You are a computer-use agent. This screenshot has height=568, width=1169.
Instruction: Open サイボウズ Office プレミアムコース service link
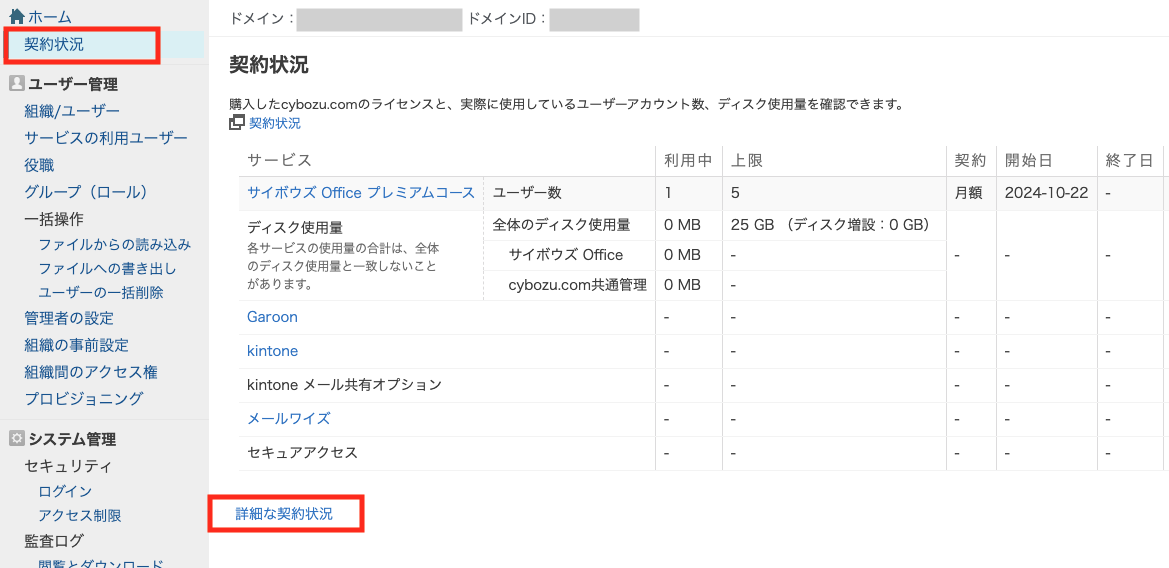pos(361,193)
